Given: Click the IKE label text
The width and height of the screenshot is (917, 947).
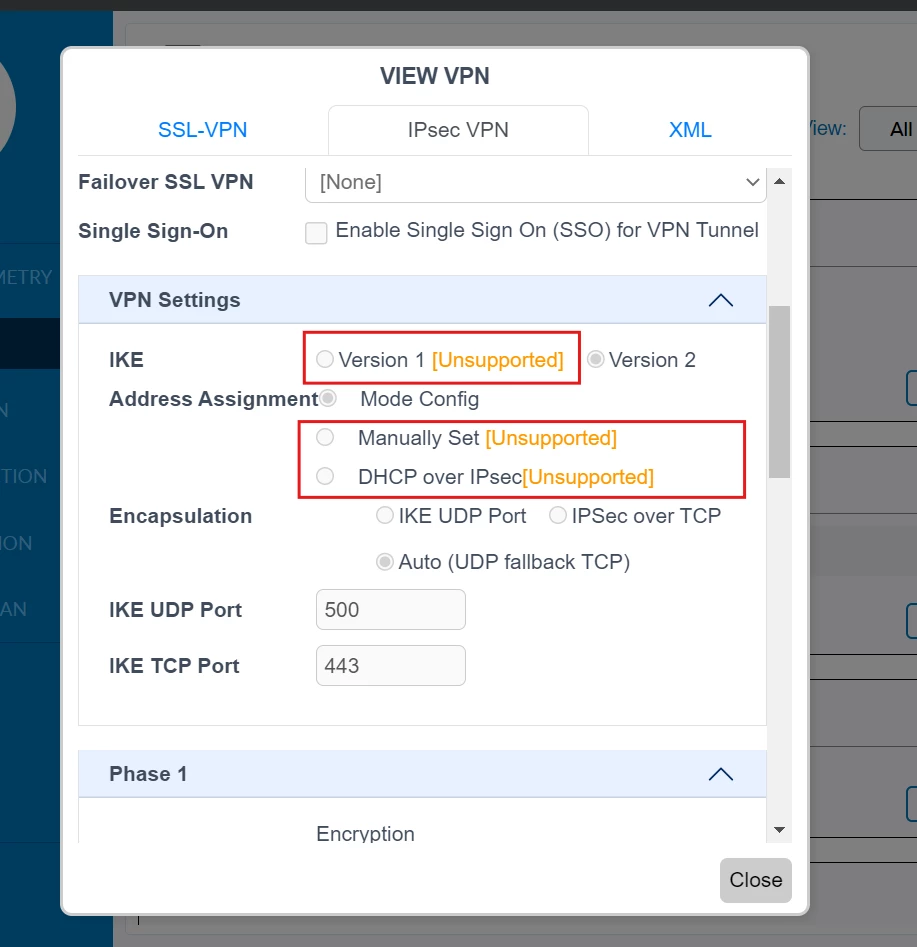Looking at the screenshot, I should (x=126, y=360).
